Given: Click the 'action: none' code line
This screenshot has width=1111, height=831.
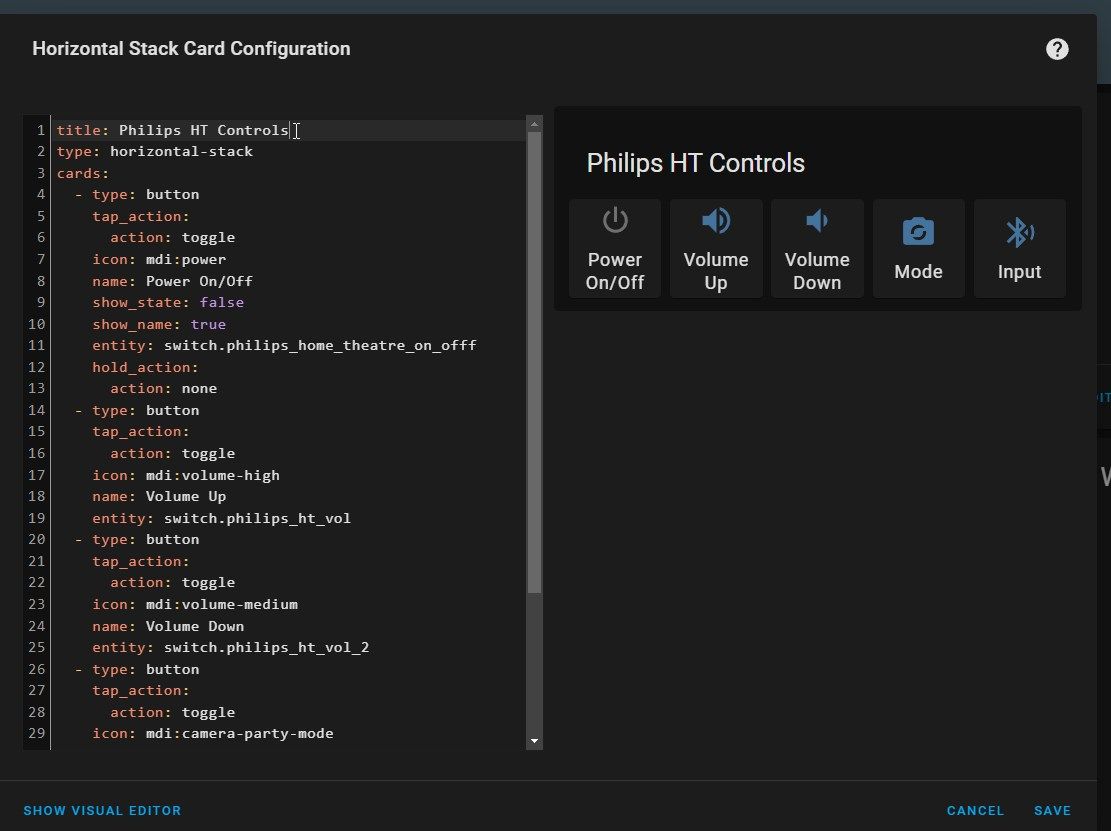Looking at the screenshot, I should tap(164, 389).
